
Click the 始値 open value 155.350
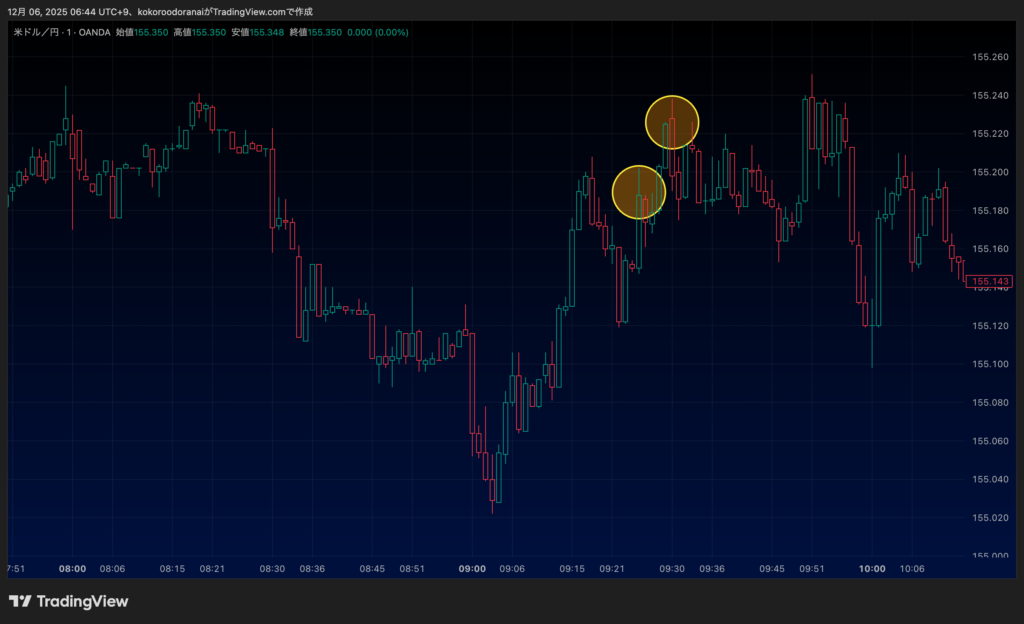(x=152, y=32)
